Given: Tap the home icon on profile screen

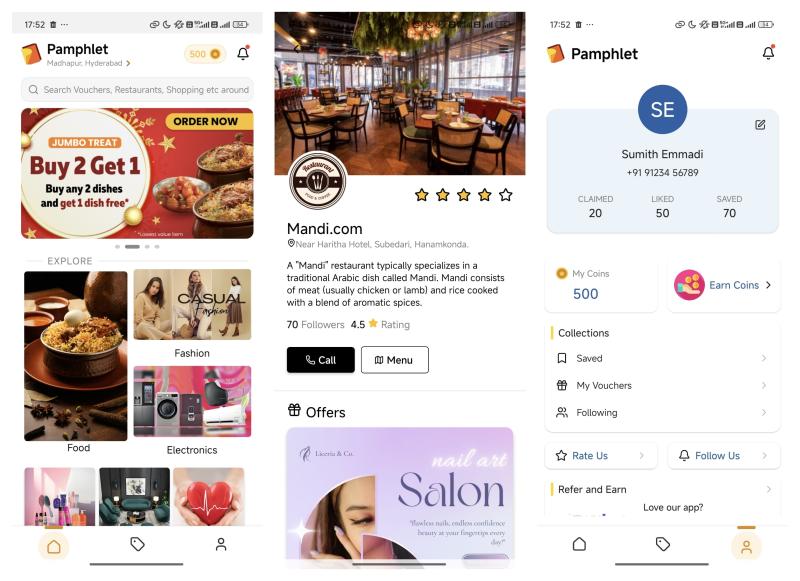Looking at the screenshot, I should pyautogui.click(x=579, y=544).
